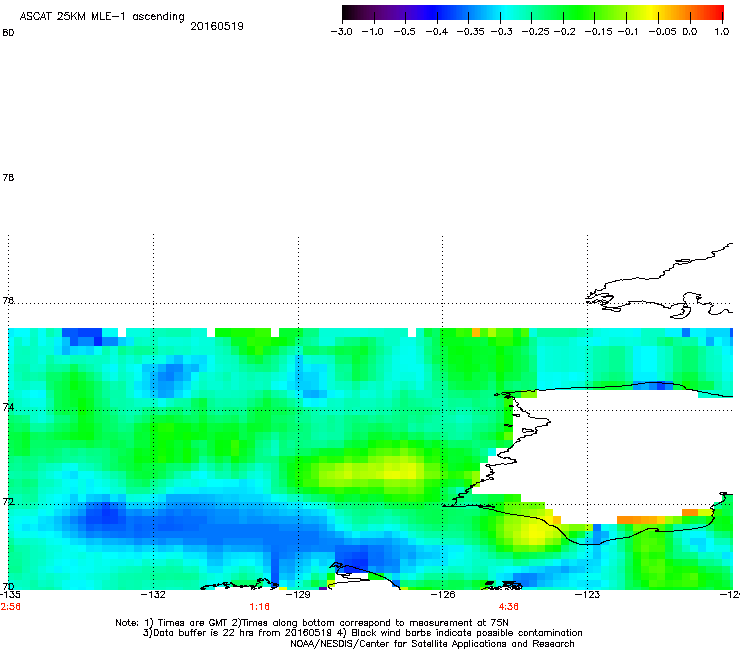Select the red "1:18" time label
740x650 pixels.
[x=260, y=607]
